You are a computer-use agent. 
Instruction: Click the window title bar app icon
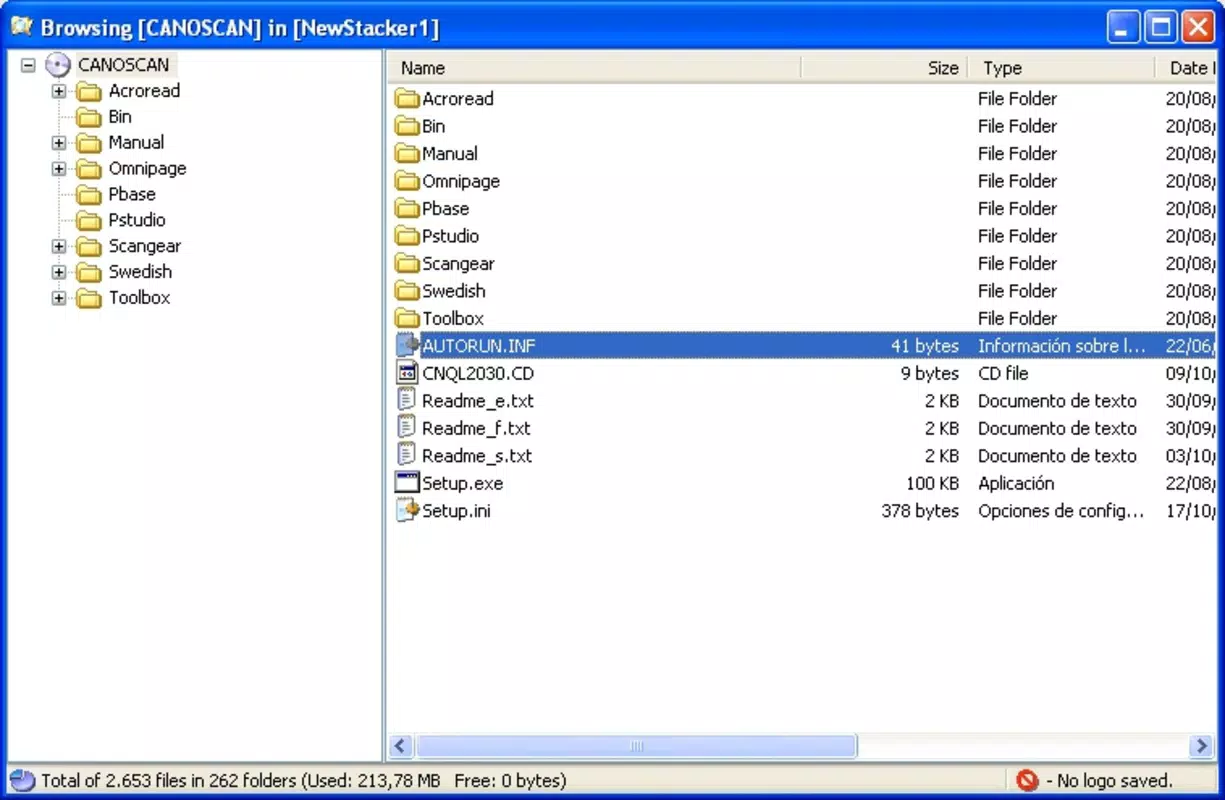21,27
